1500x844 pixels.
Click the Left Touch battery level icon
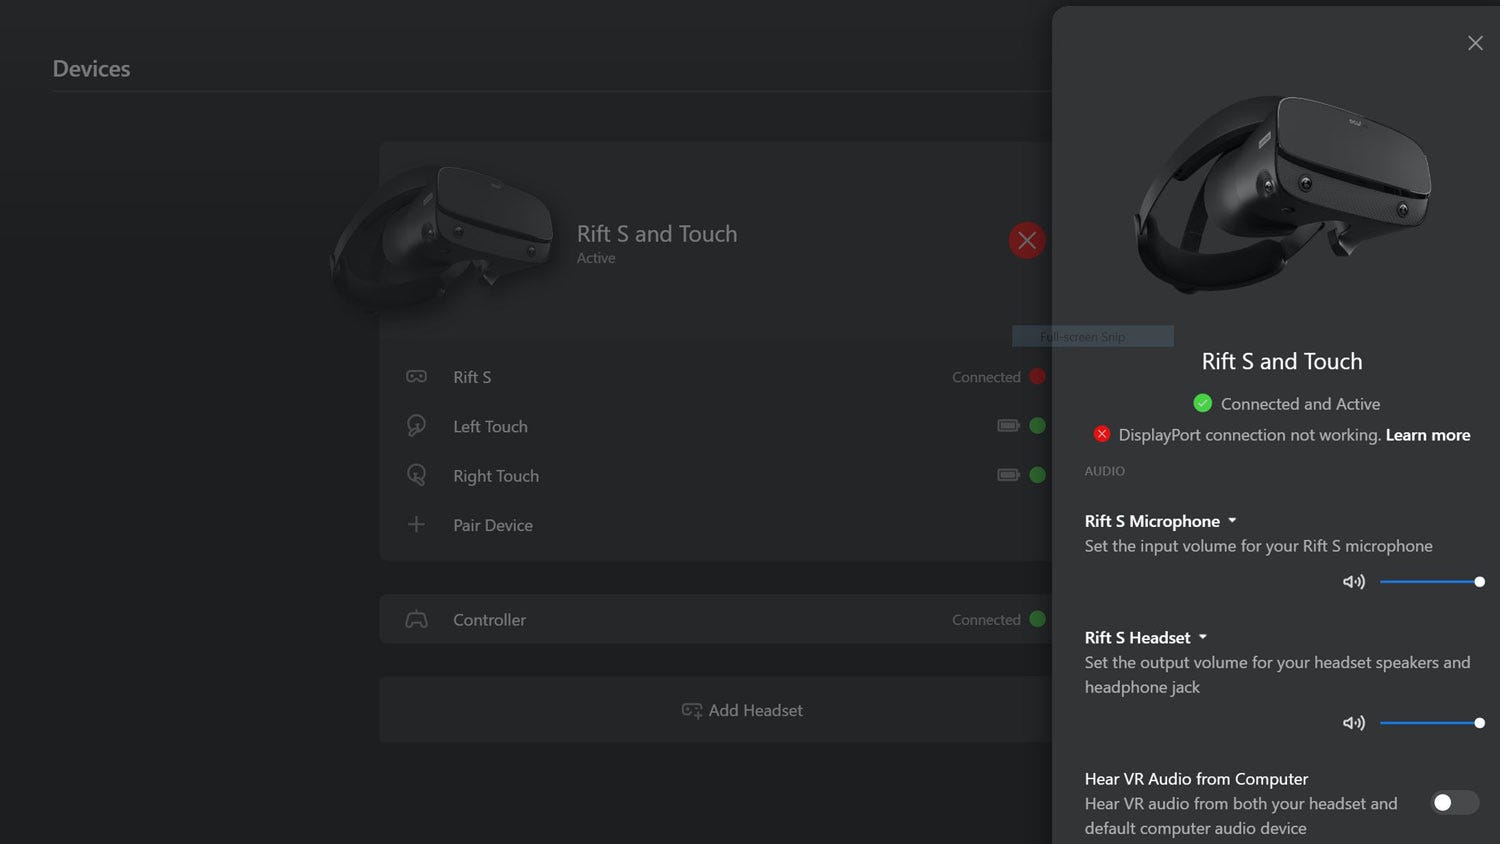point(1008,426)
